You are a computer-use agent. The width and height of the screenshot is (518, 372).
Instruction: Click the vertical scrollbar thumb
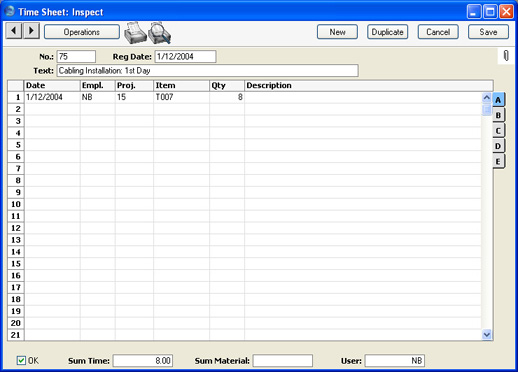click(487, 109)
